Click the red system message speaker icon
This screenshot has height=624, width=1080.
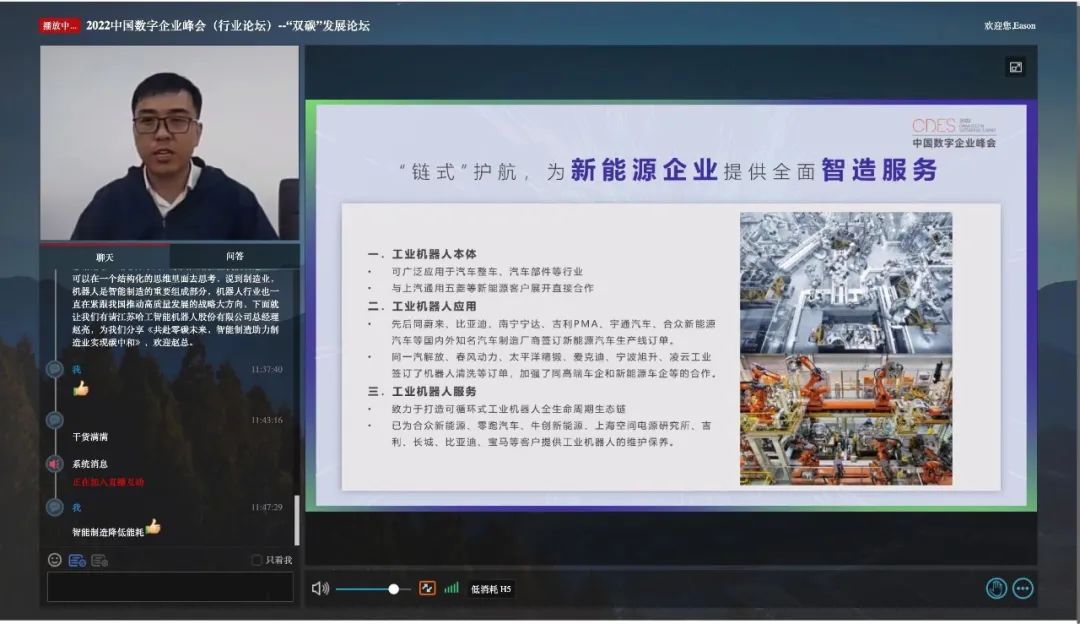54,464
